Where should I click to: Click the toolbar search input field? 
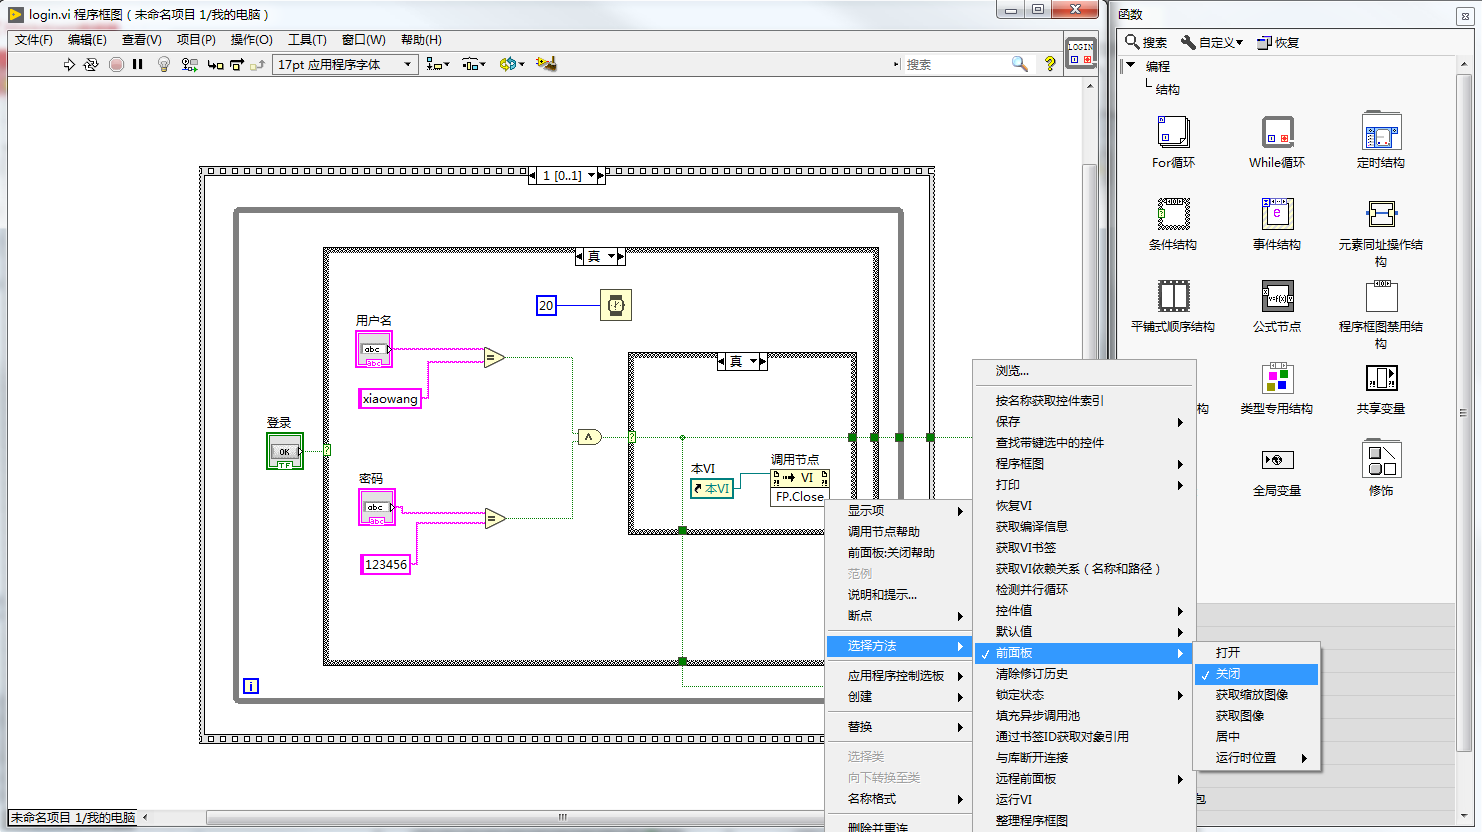(x=956, y=64)
